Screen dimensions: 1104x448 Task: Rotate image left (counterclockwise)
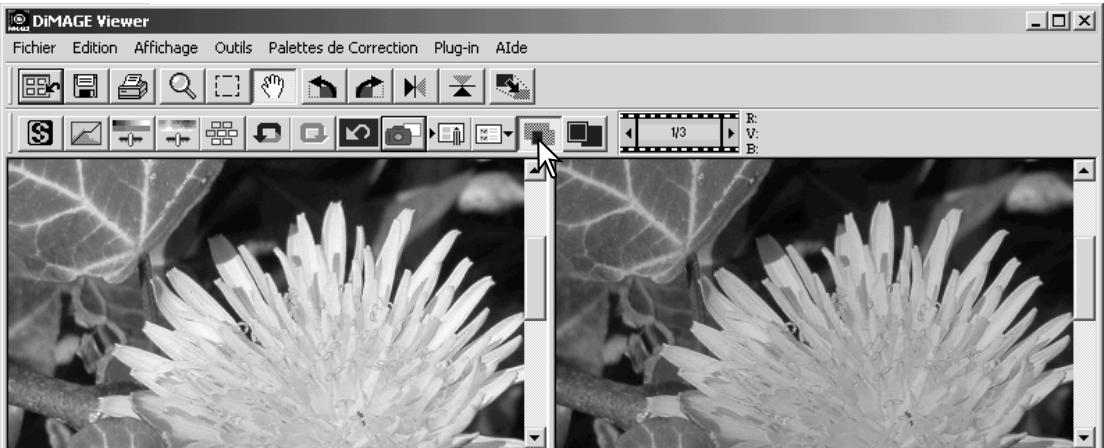coord(324,86)
